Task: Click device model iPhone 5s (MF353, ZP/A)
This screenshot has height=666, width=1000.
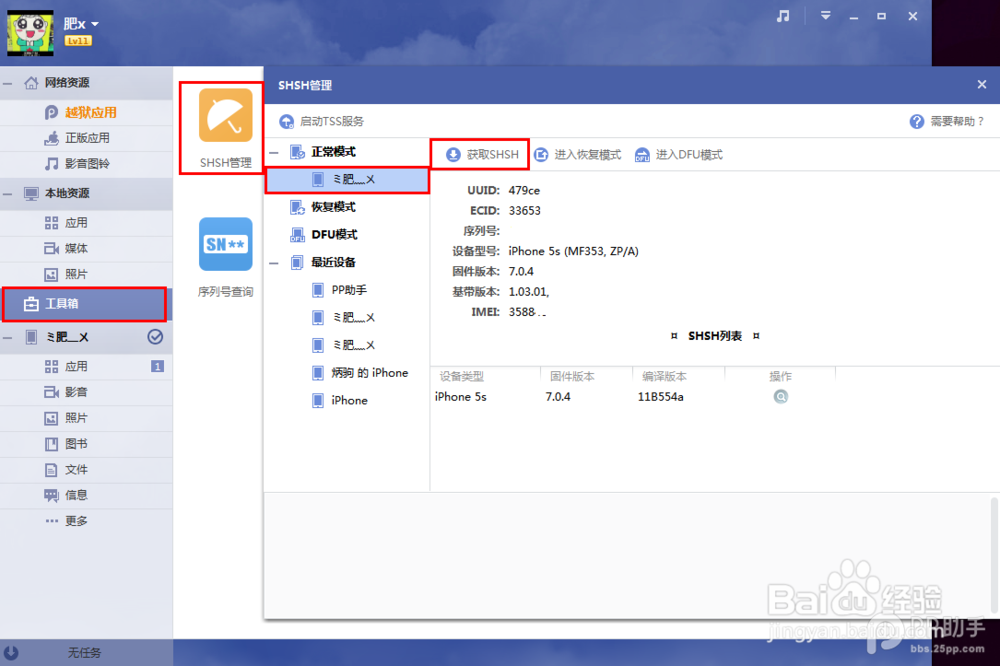Action: [x=573, y=251]
